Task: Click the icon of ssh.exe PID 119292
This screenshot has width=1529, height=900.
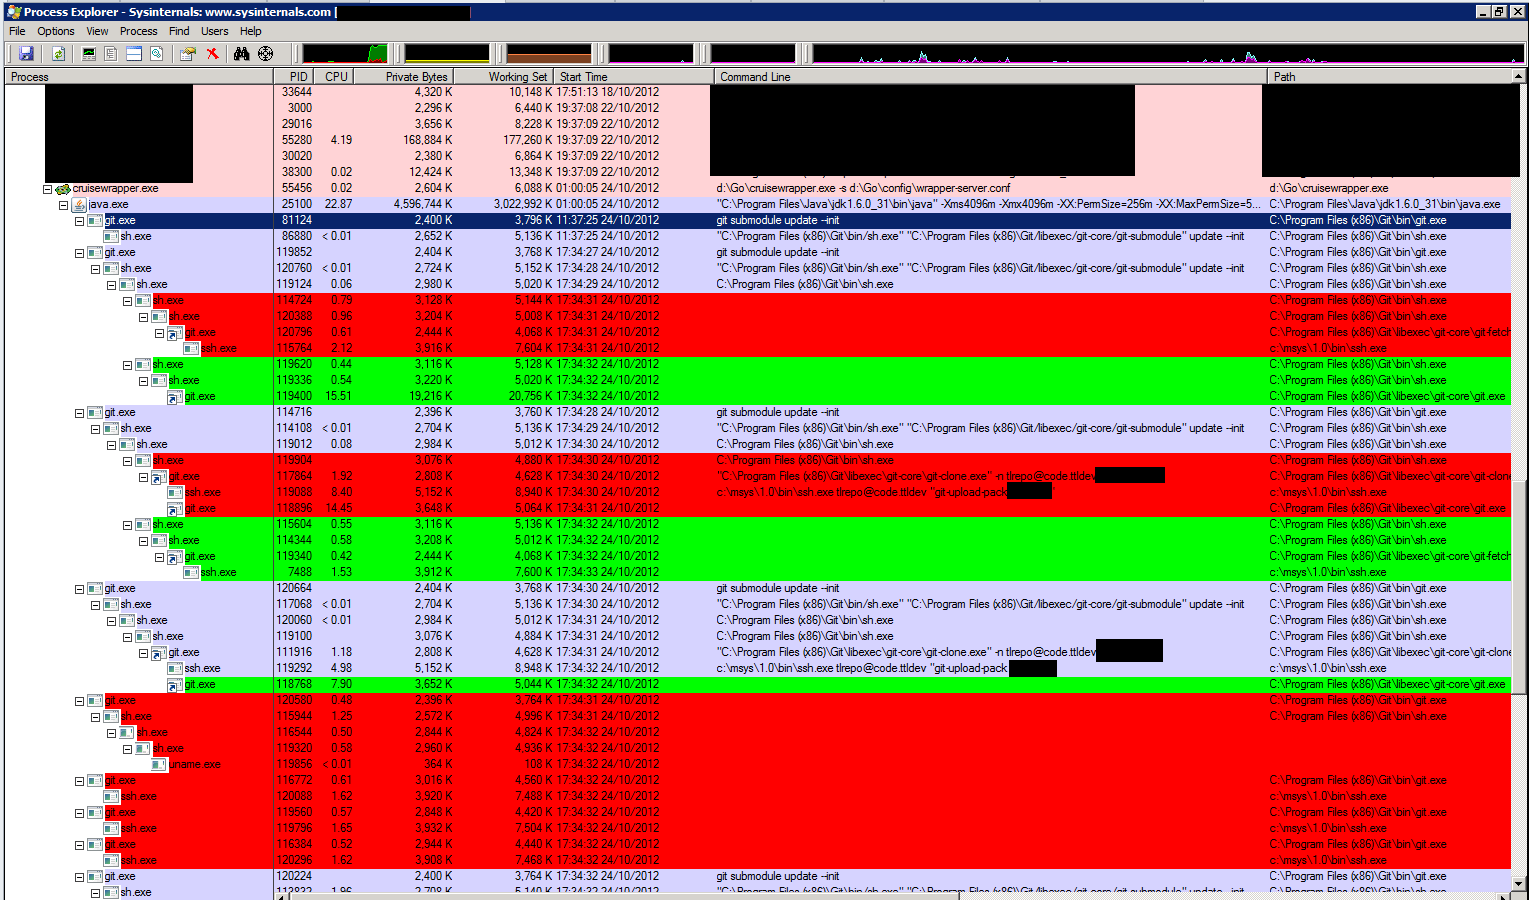Action: point(175,668)
